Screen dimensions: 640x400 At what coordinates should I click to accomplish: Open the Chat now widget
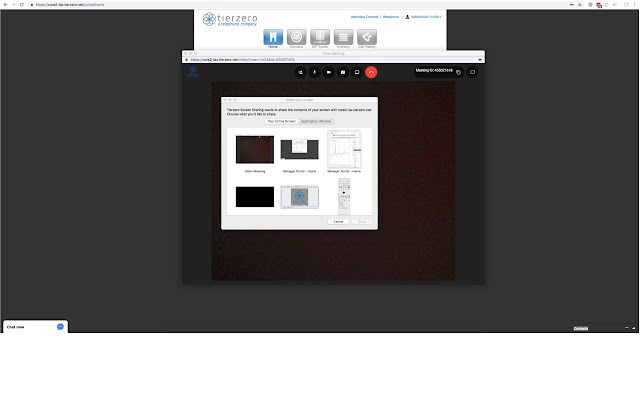pos(35,327)
